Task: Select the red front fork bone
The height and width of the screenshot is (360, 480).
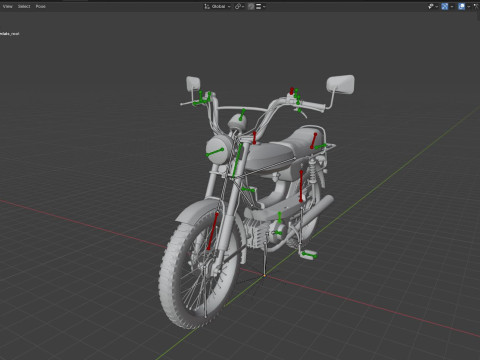Action: [x=213, y=231]
